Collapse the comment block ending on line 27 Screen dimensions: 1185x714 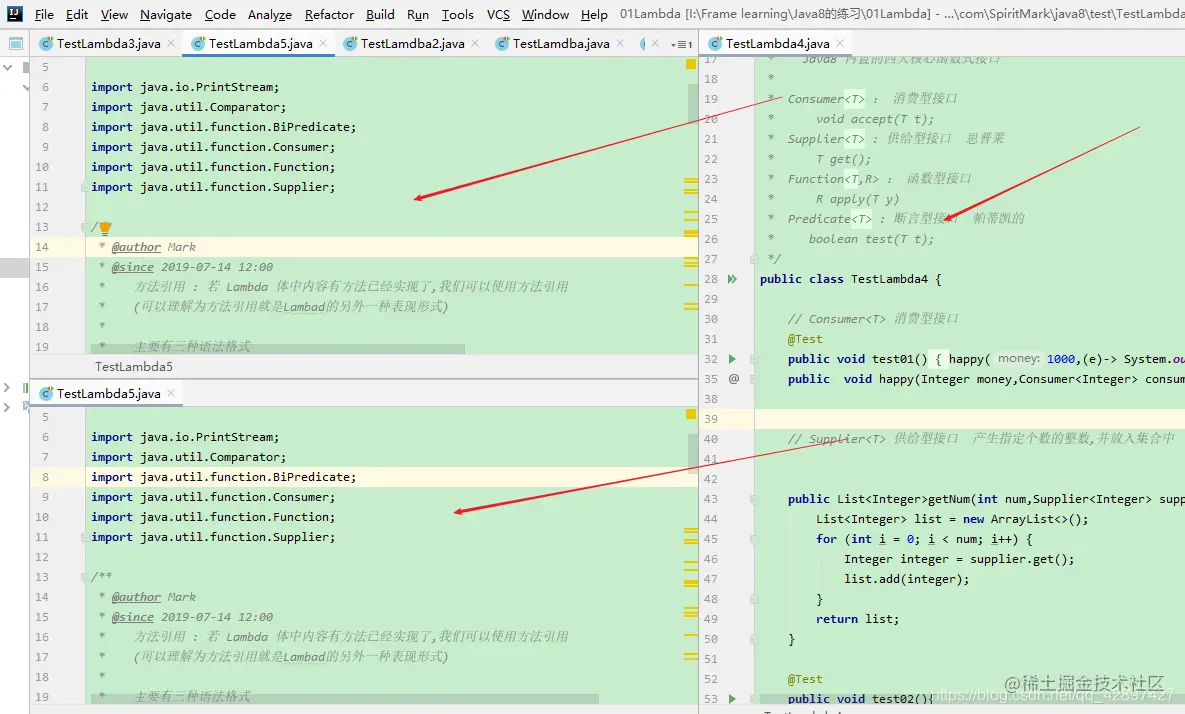[753, 258]
